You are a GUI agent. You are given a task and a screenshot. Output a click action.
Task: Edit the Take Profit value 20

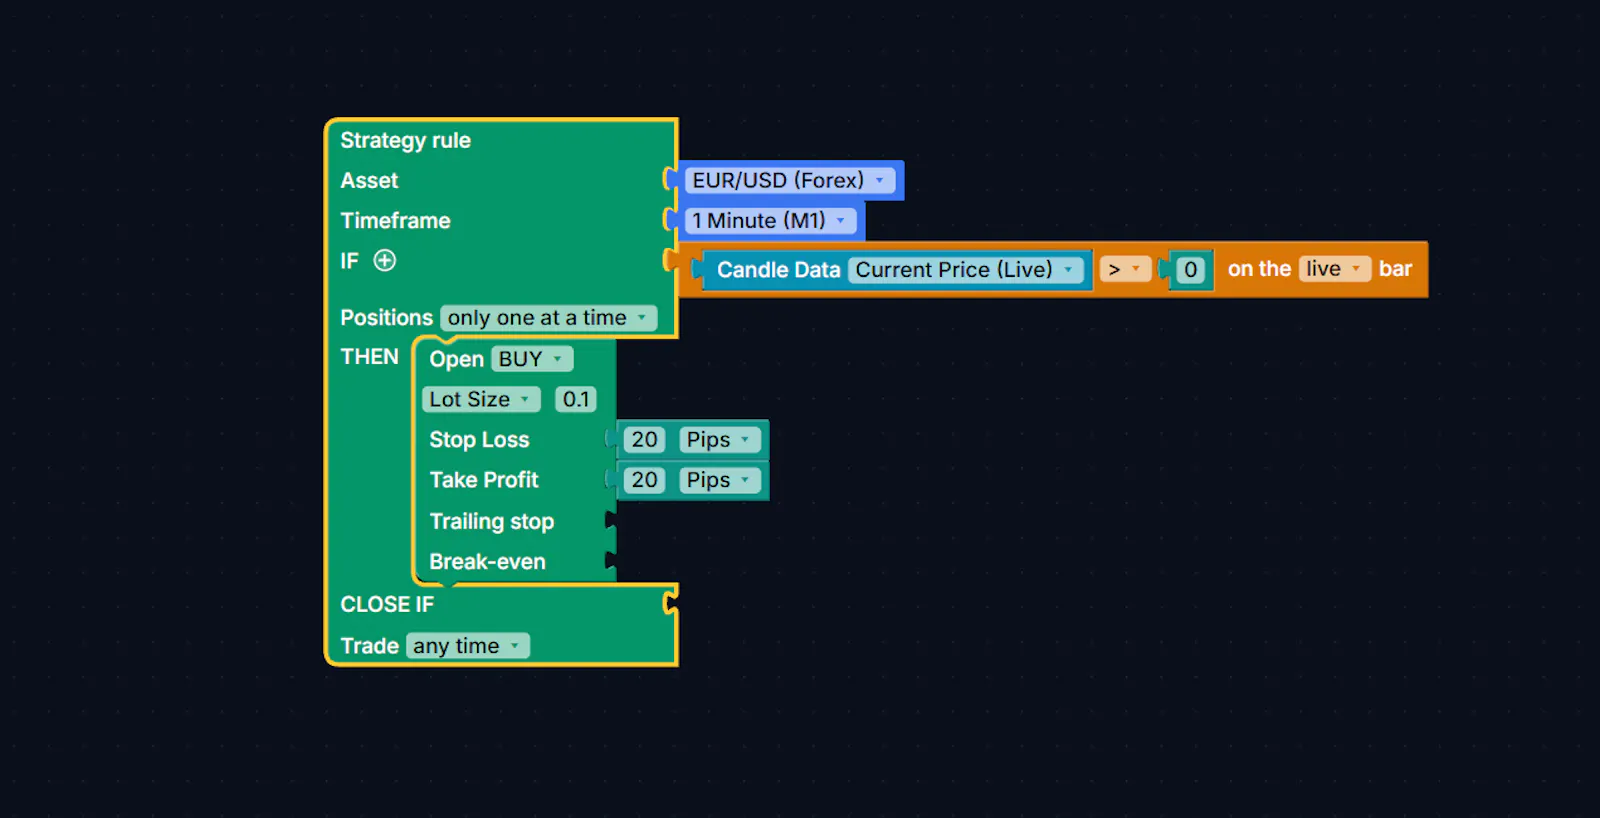click(645, 480)
